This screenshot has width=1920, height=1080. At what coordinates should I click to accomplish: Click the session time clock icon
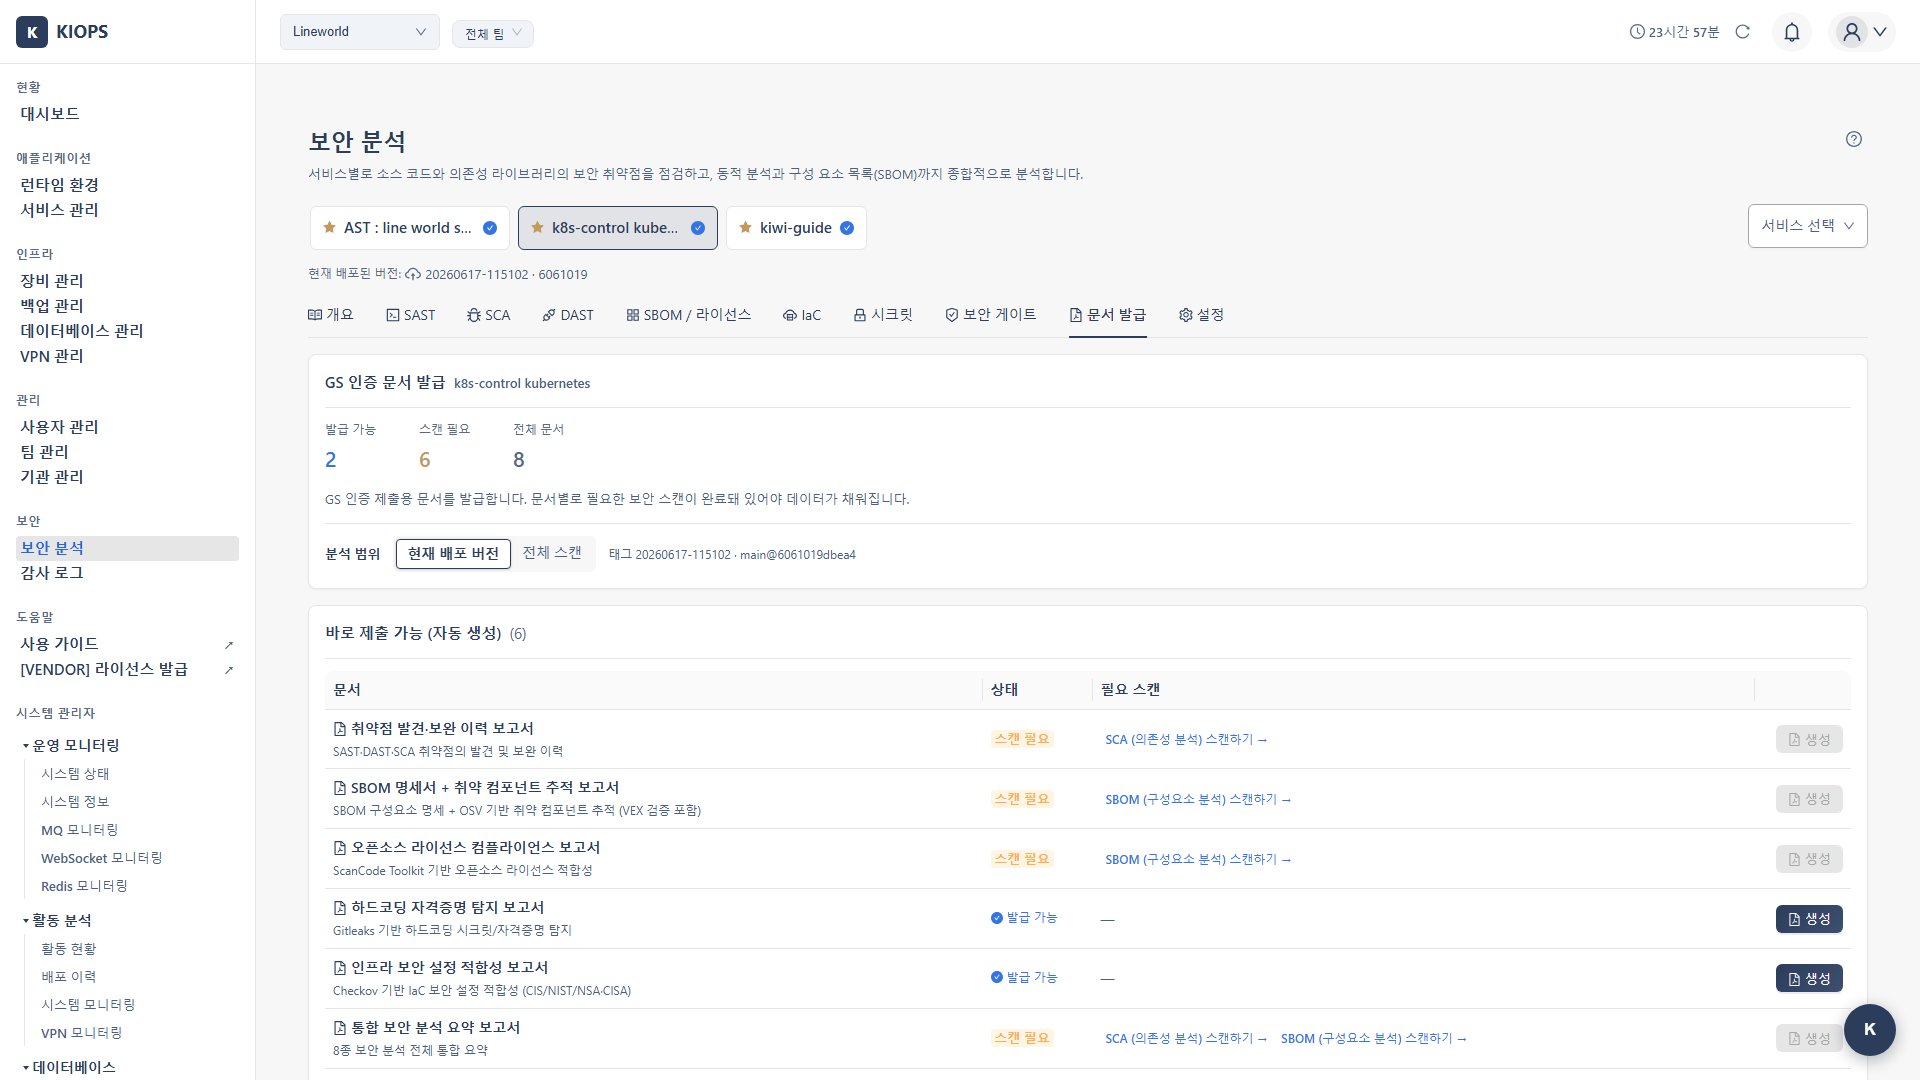pos(1637,32)
